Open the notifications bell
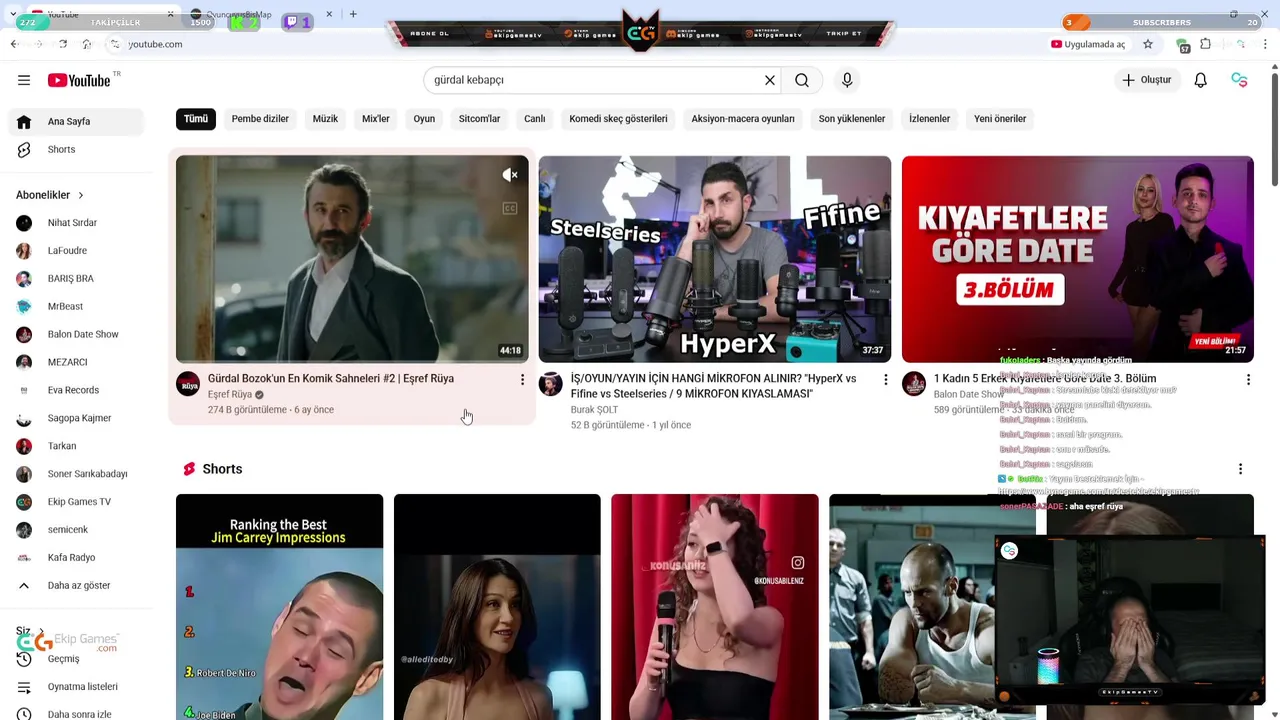This screenshot has width=1280, height=720. point(1200,80)
